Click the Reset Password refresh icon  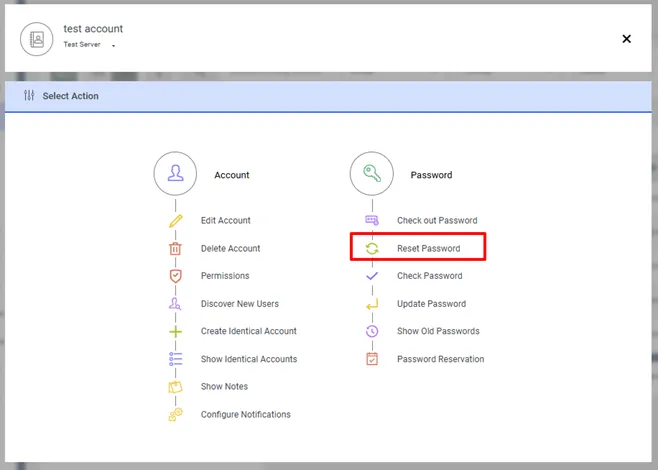[372, 248]
